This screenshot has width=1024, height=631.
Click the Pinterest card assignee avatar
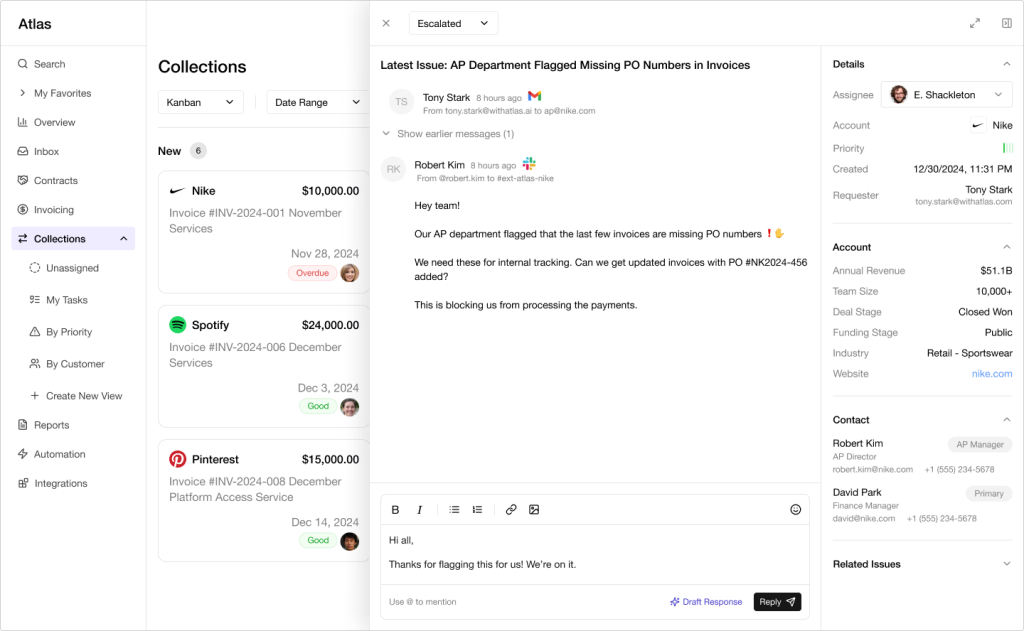[x=350, y=542]
